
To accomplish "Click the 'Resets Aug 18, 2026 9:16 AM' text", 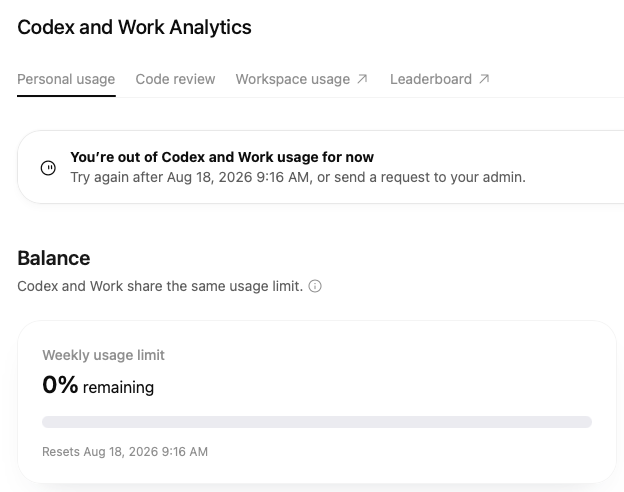I will (125, 452).
